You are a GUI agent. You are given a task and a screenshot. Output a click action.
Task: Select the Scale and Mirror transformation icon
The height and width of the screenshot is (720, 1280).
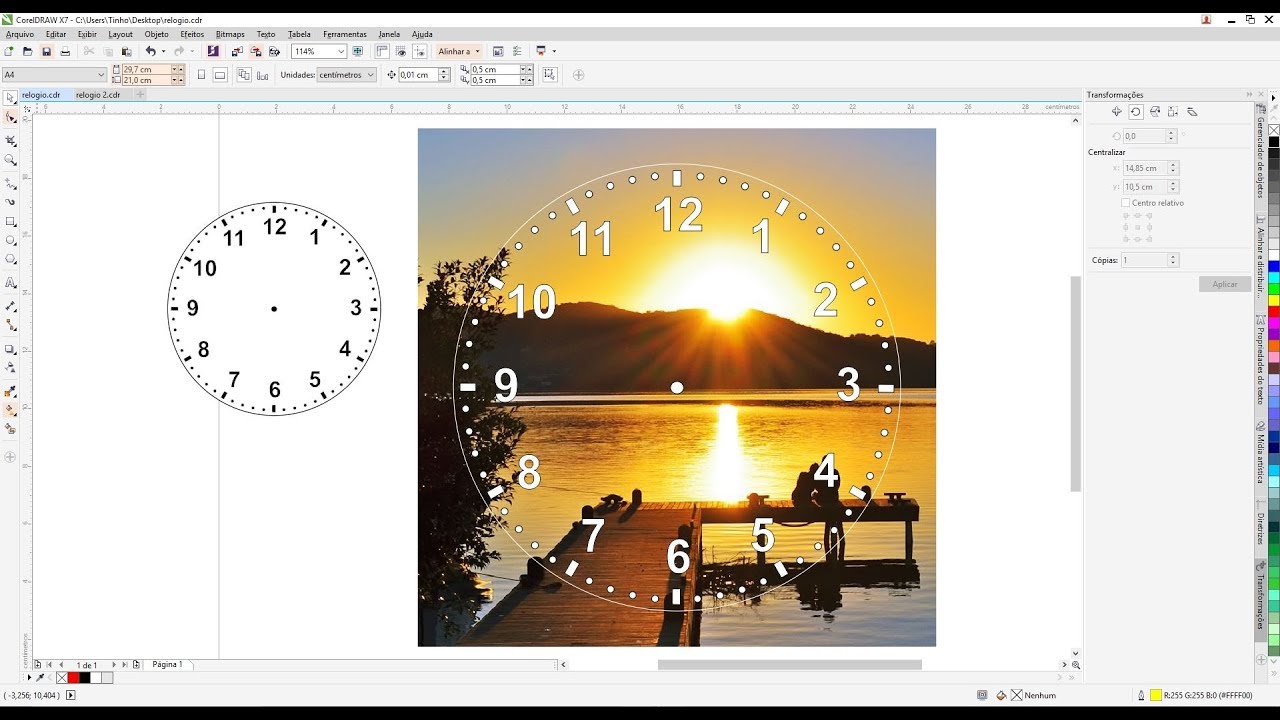(1155, 112)
